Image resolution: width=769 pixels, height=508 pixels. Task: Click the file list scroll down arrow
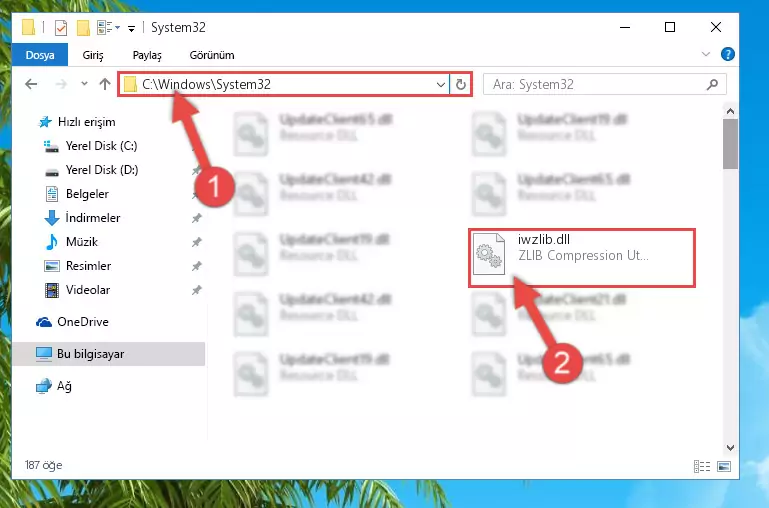click(730, 448)
